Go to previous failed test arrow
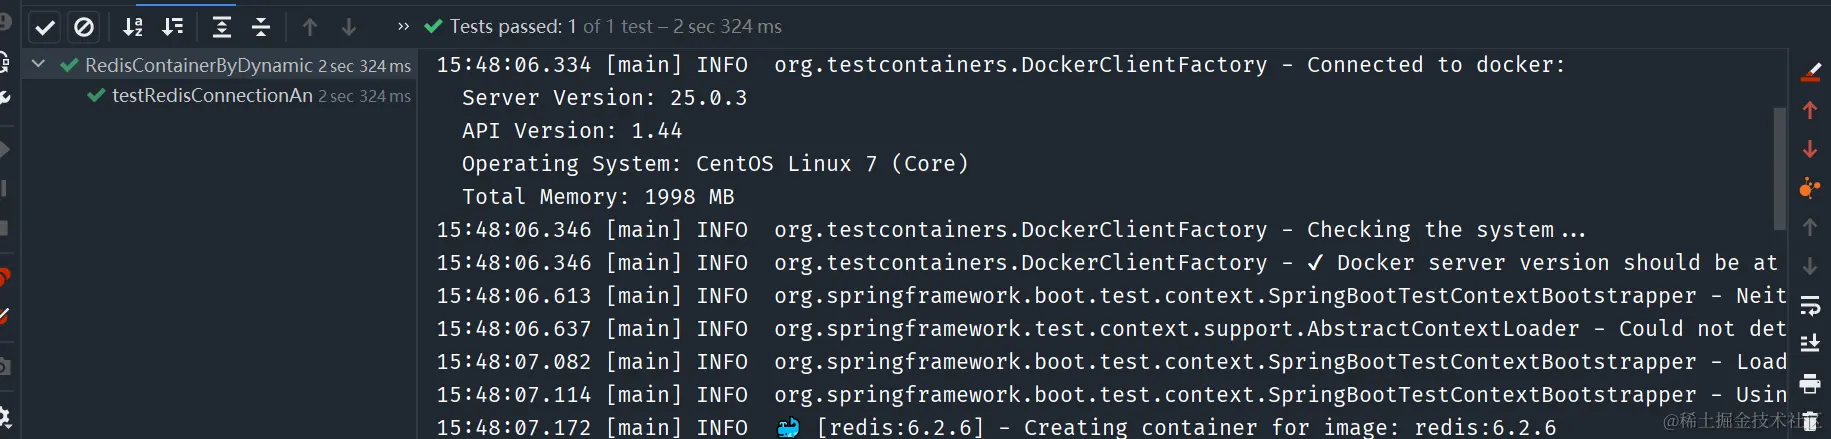Viewport: 1831px width, 439px height. [x=310, y=28]
